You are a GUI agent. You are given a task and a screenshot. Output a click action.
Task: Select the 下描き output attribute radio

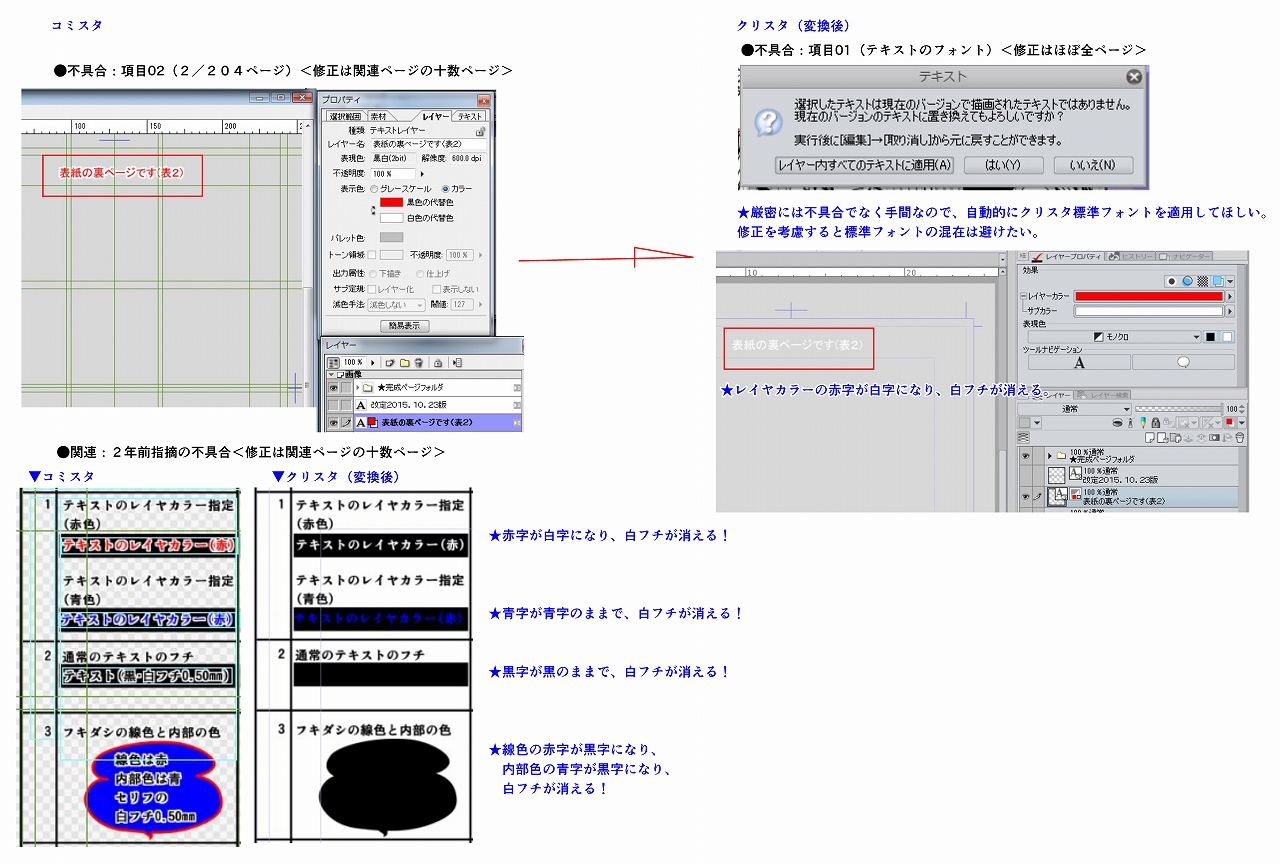pyautogui.click(x=374, y=273)
